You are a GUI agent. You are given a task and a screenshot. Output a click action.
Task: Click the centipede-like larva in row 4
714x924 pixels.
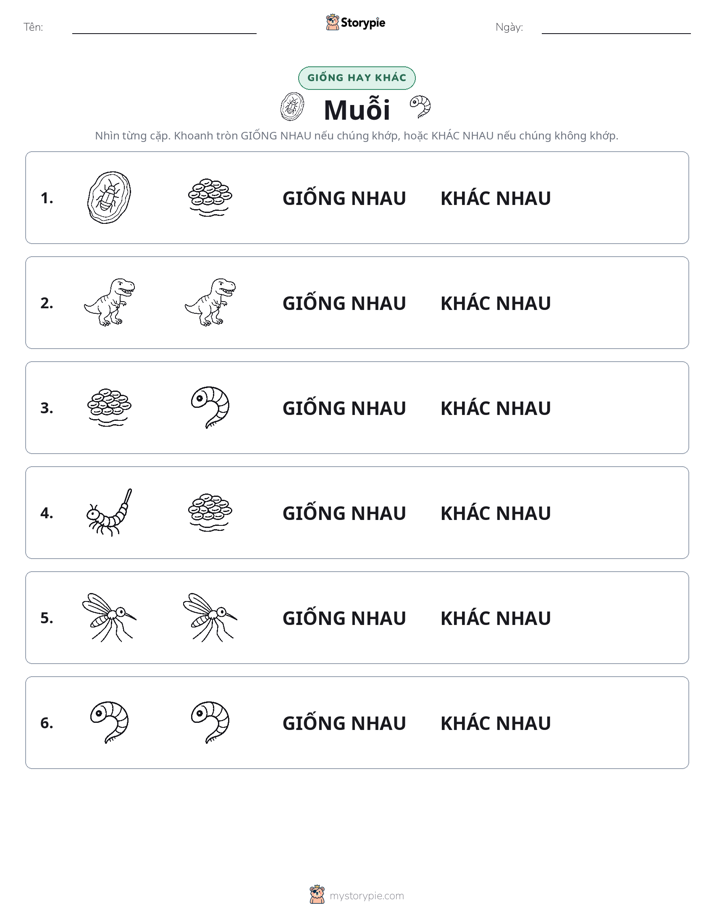click(x=109, y=512)
